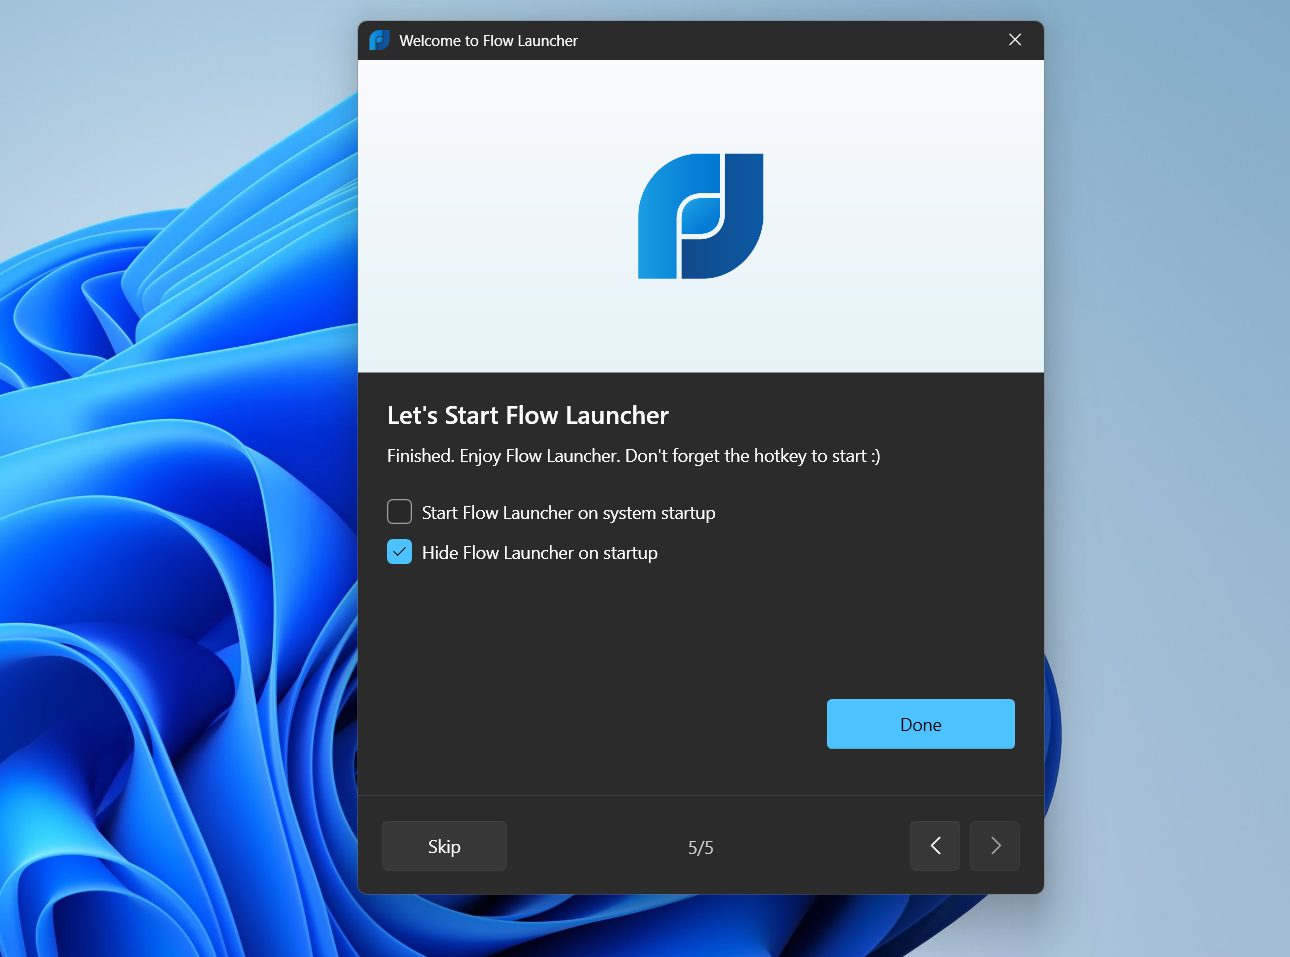This screenshot has width=1290, height=957.
Task: Click the Flow Launcher title bar icon
Action: coord(379,40)
